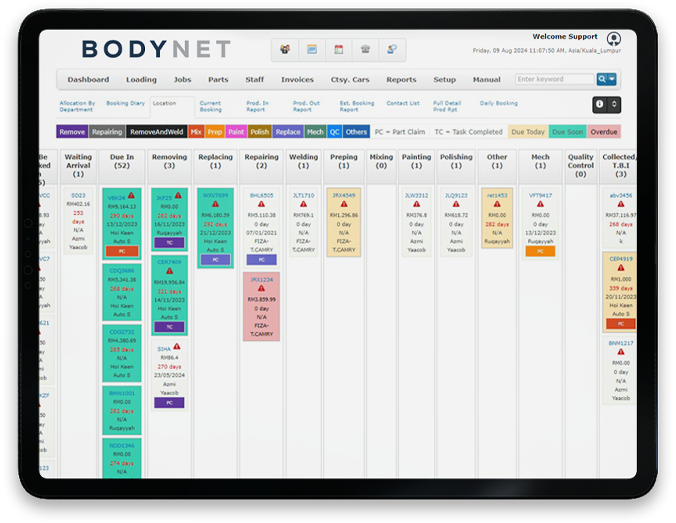Open the Parts menu
This screenshot has height=523, width=676.
tap(218, 79)
